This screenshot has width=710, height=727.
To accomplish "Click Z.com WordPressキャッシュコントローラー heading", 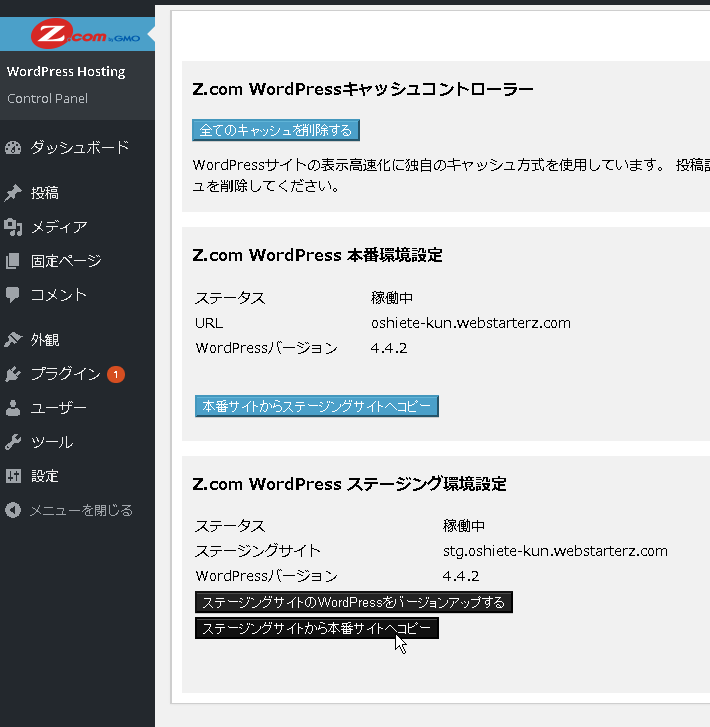I will 363,89.
